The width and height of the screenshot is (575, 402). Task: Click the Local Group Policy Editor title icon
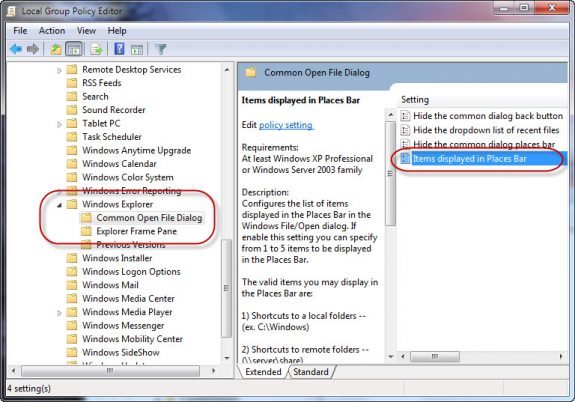point(11,11)
